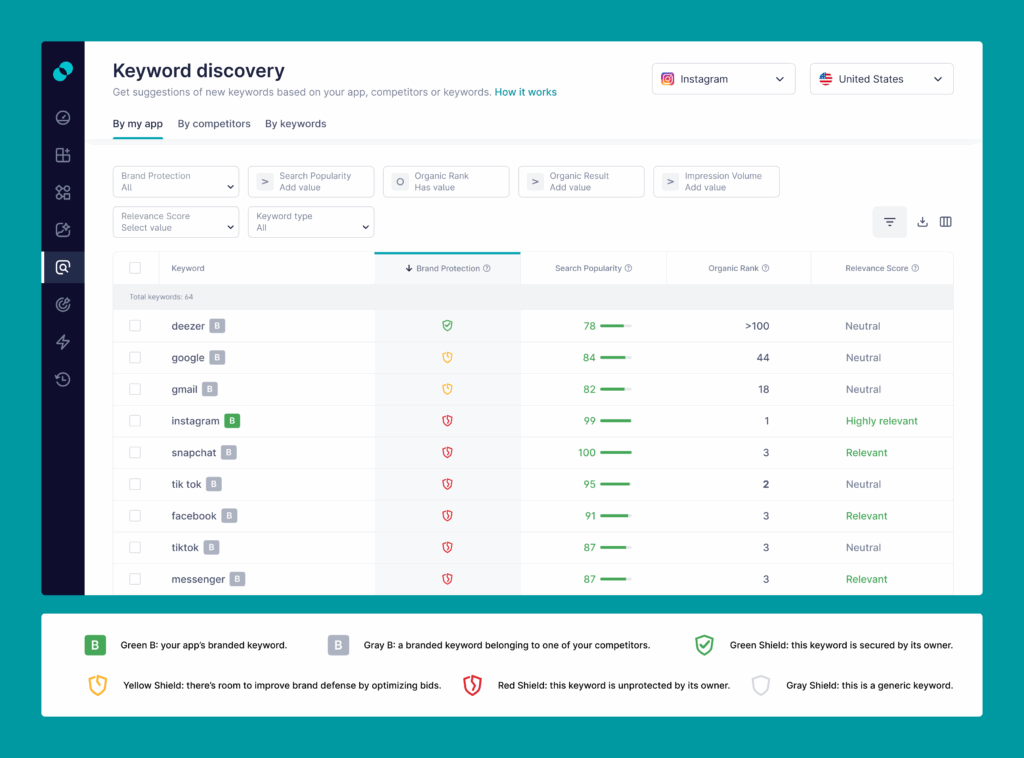Open the Keyword type dropdown
The width and height of the screenshot is (1024, 758).
tap(310, 221)
